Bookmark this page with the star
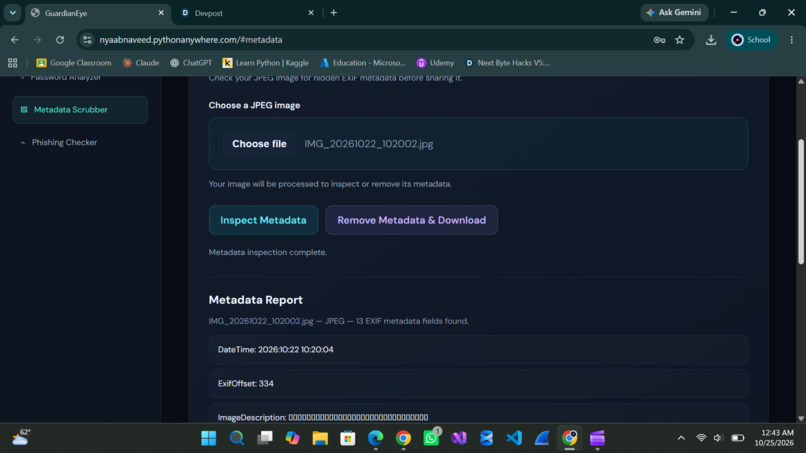The image size is (806, 453). coord(680,40)
